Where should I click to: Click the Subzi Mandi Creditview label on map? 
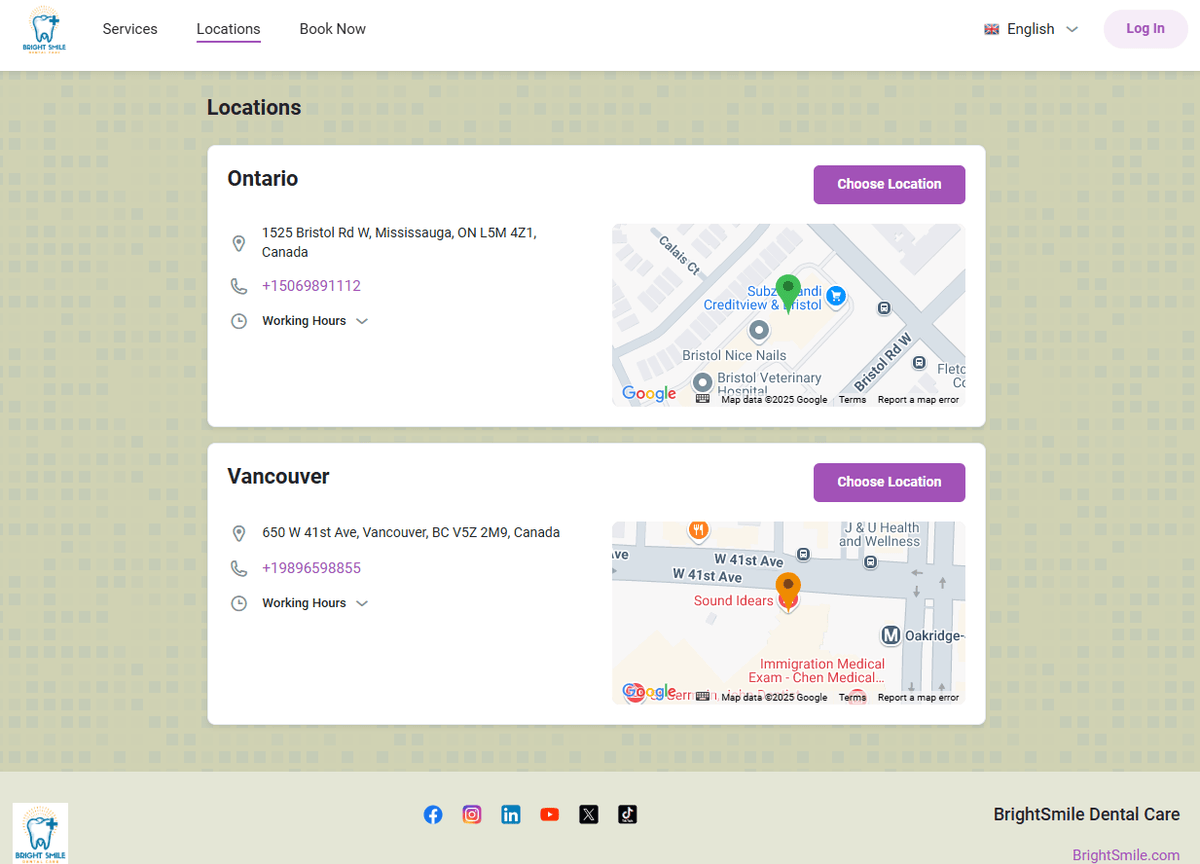coord(762,298)
